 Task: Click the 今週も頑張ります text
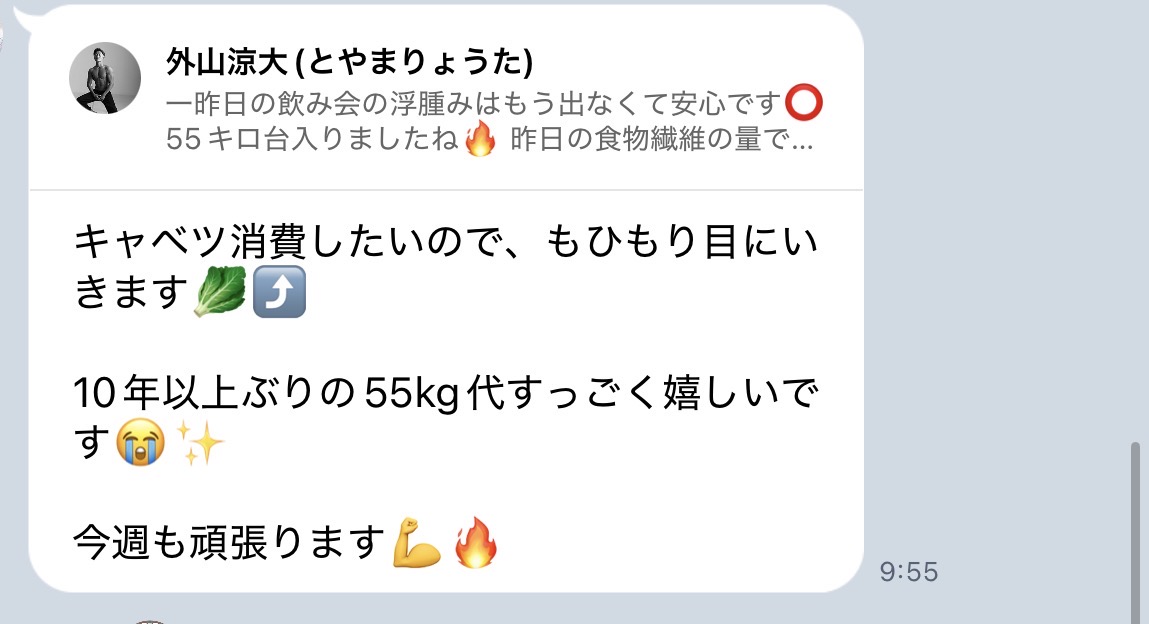[x=229, y=543]
